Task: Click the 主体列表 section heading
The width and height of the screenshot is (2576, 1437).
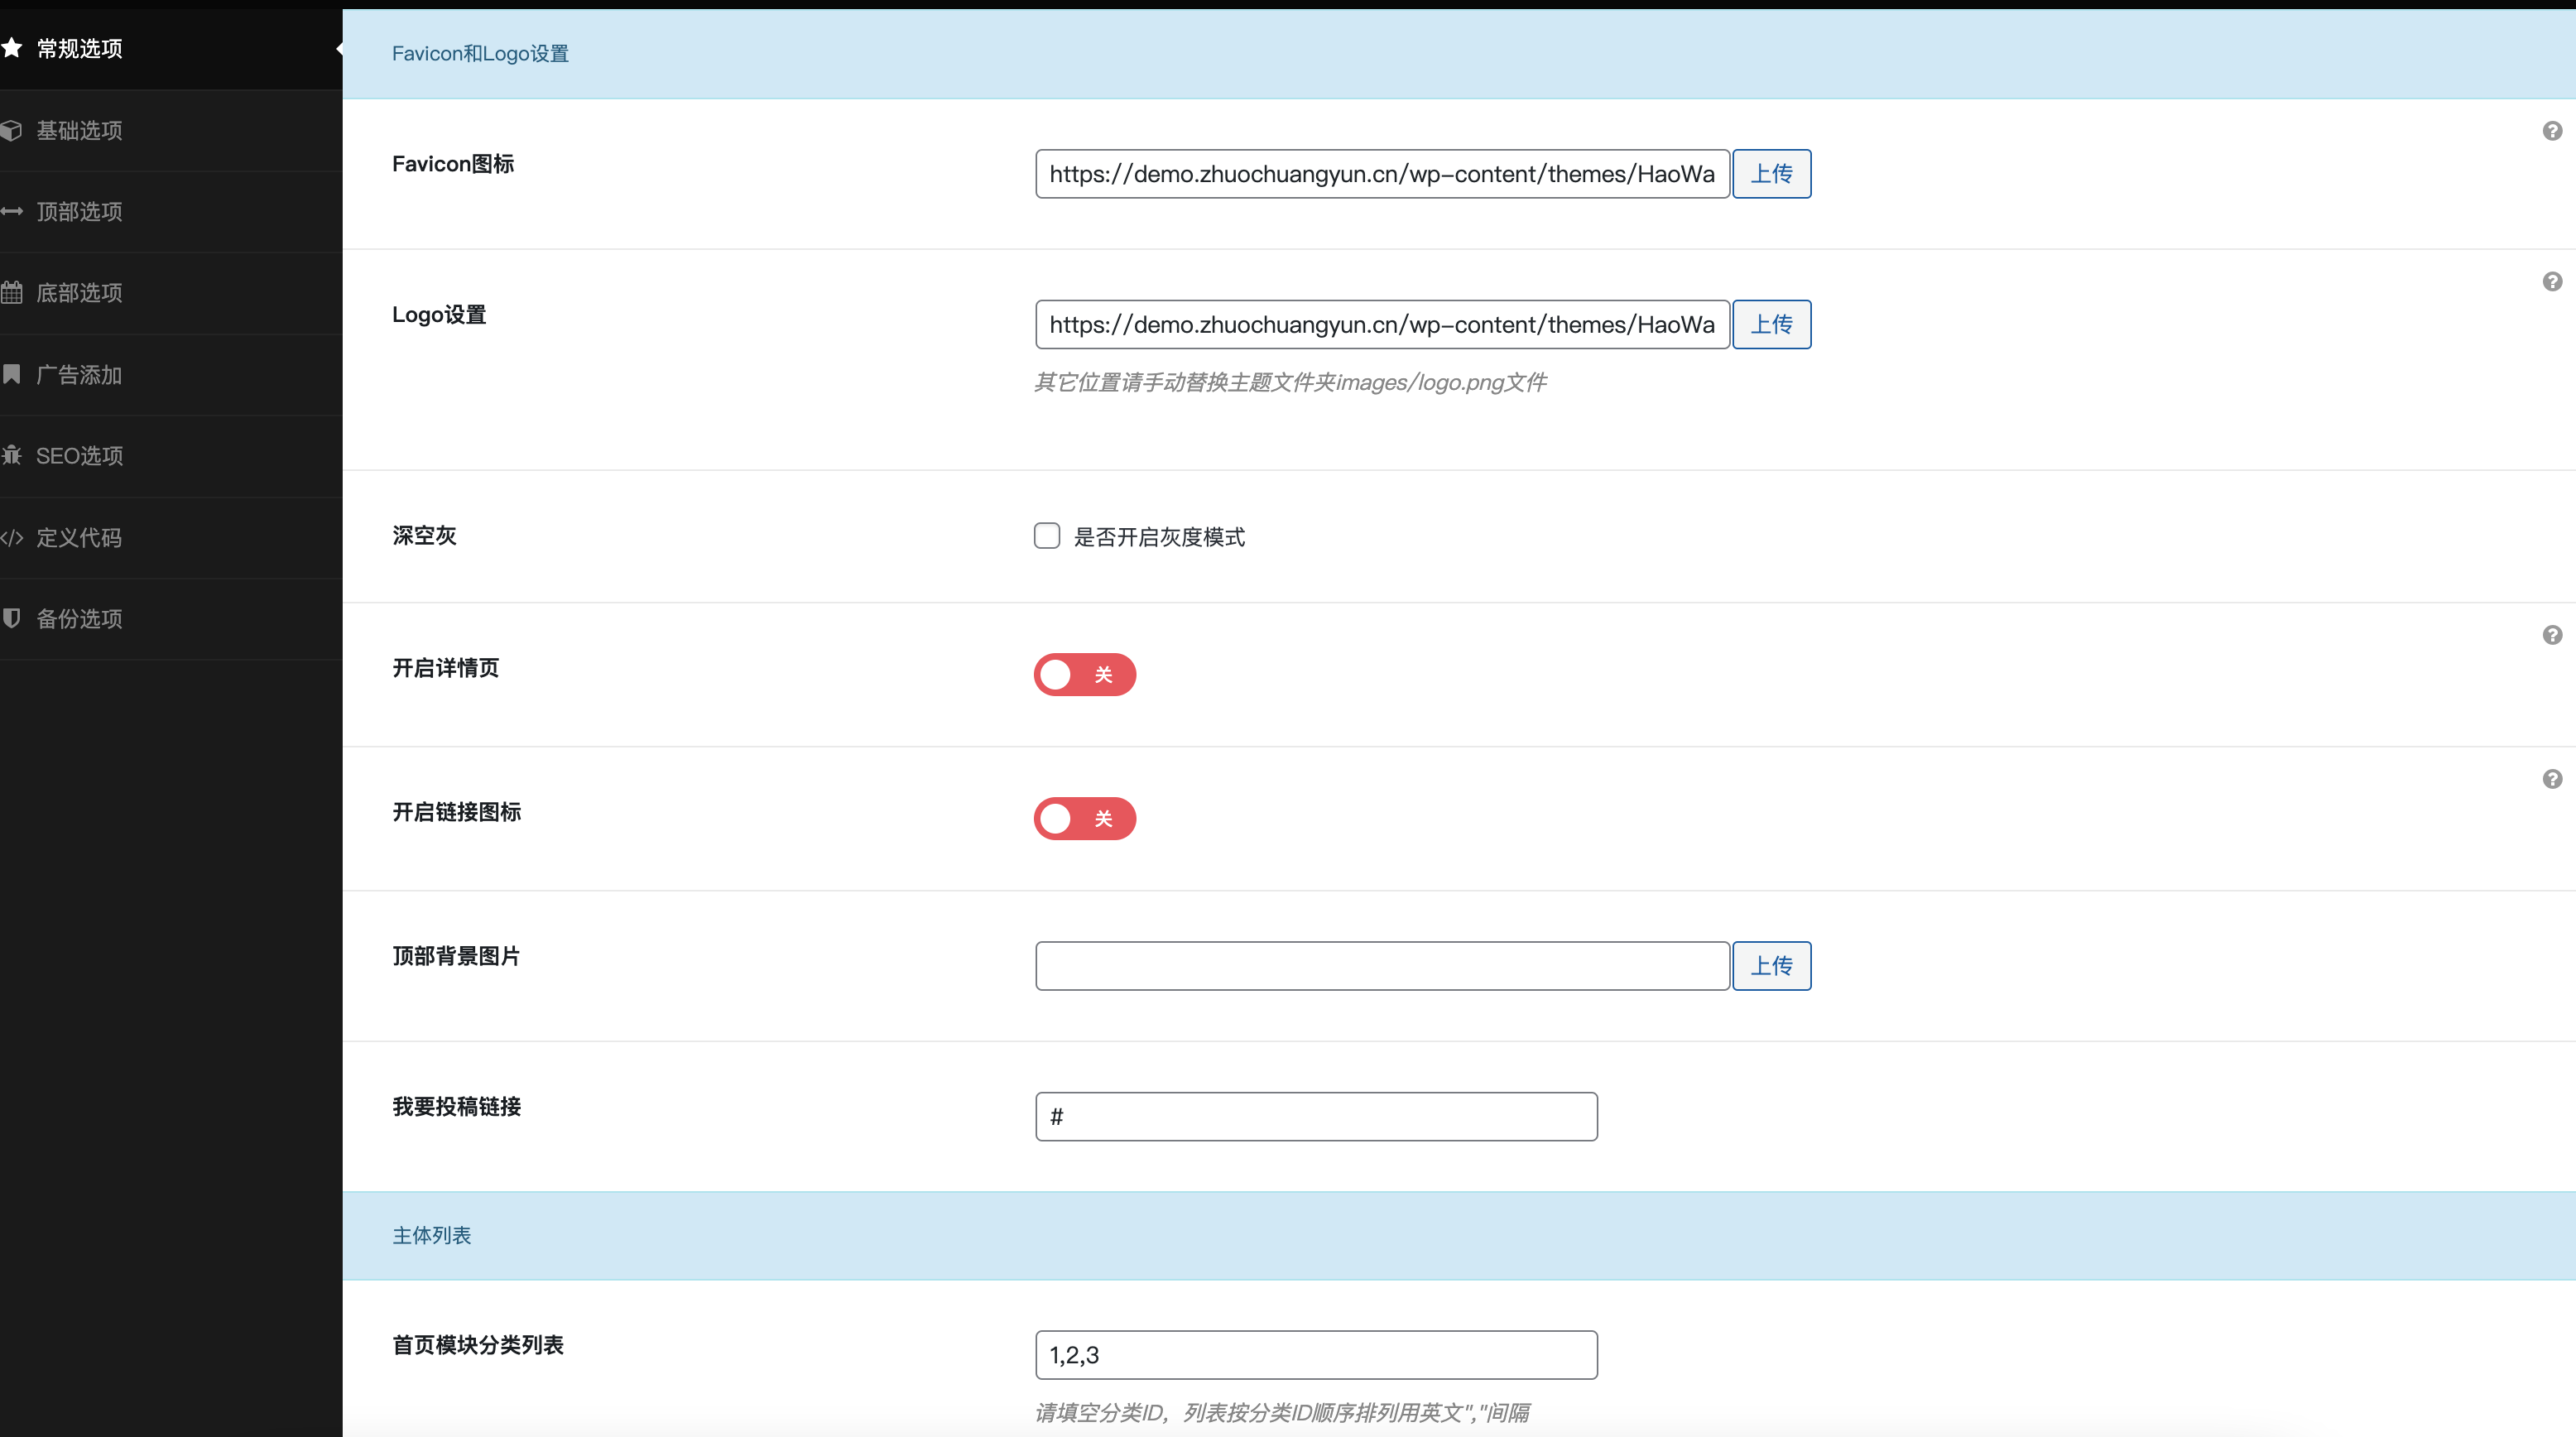Action: coord(431,1235)
